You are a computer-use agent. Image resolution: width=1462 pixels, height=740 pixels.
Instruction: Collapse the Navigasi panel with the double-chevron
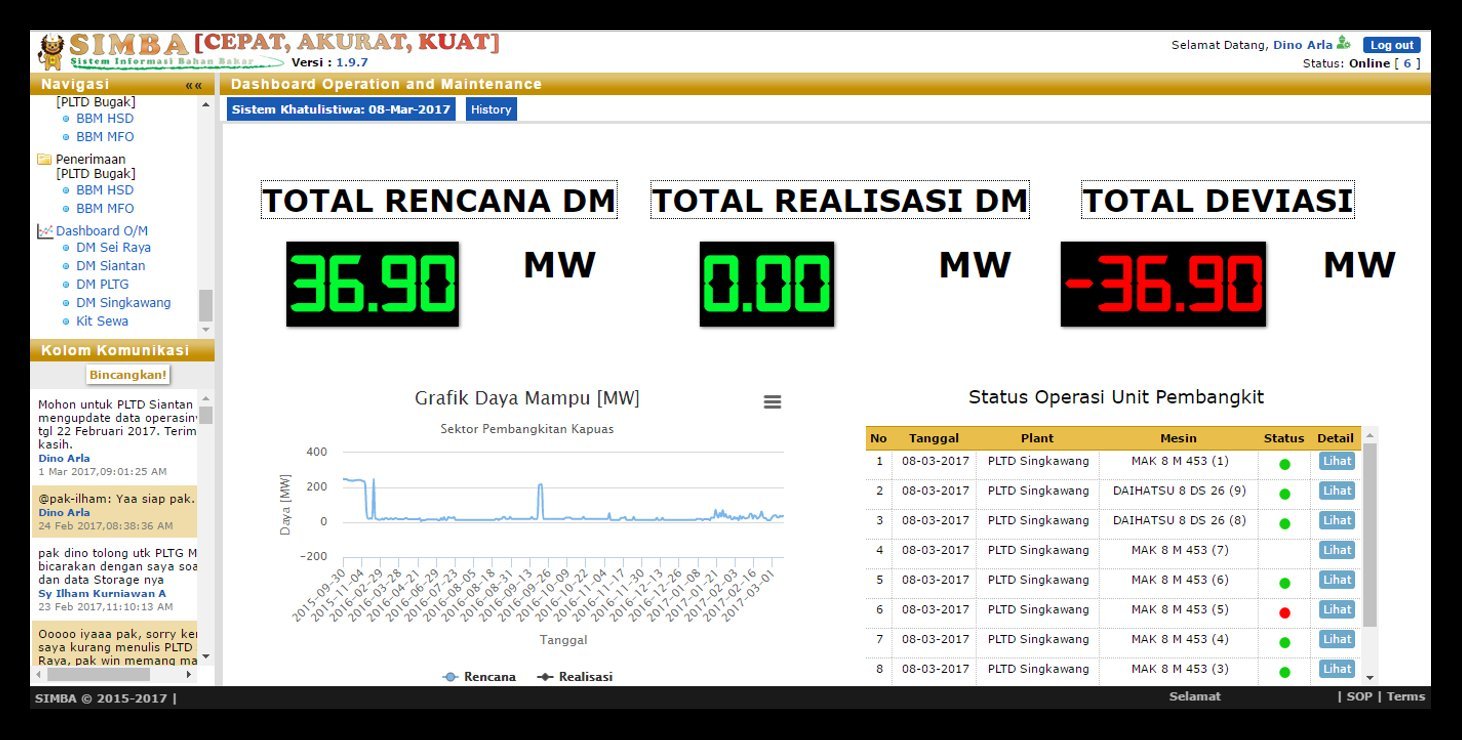click(x=193, y=84)
